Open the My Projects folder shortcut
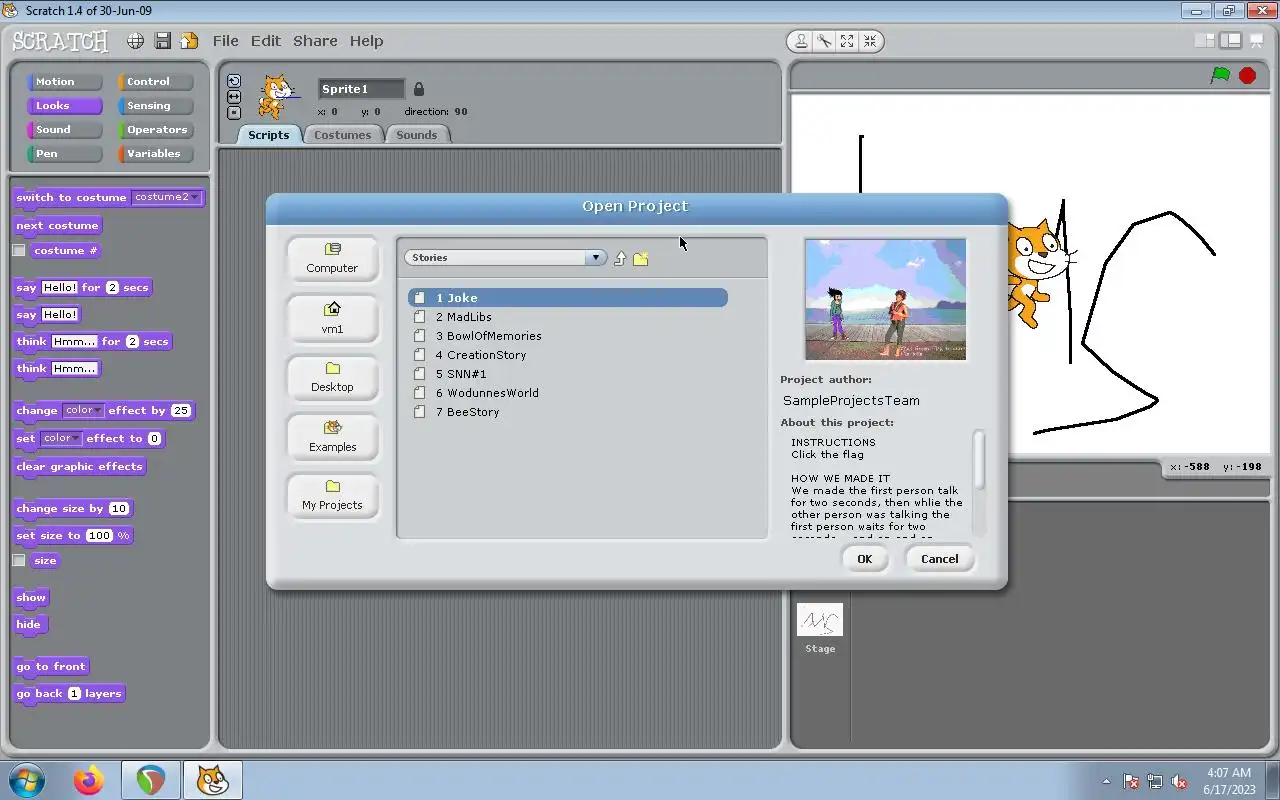This screenshot has width=1280, height=800. (x=332, y=495)
